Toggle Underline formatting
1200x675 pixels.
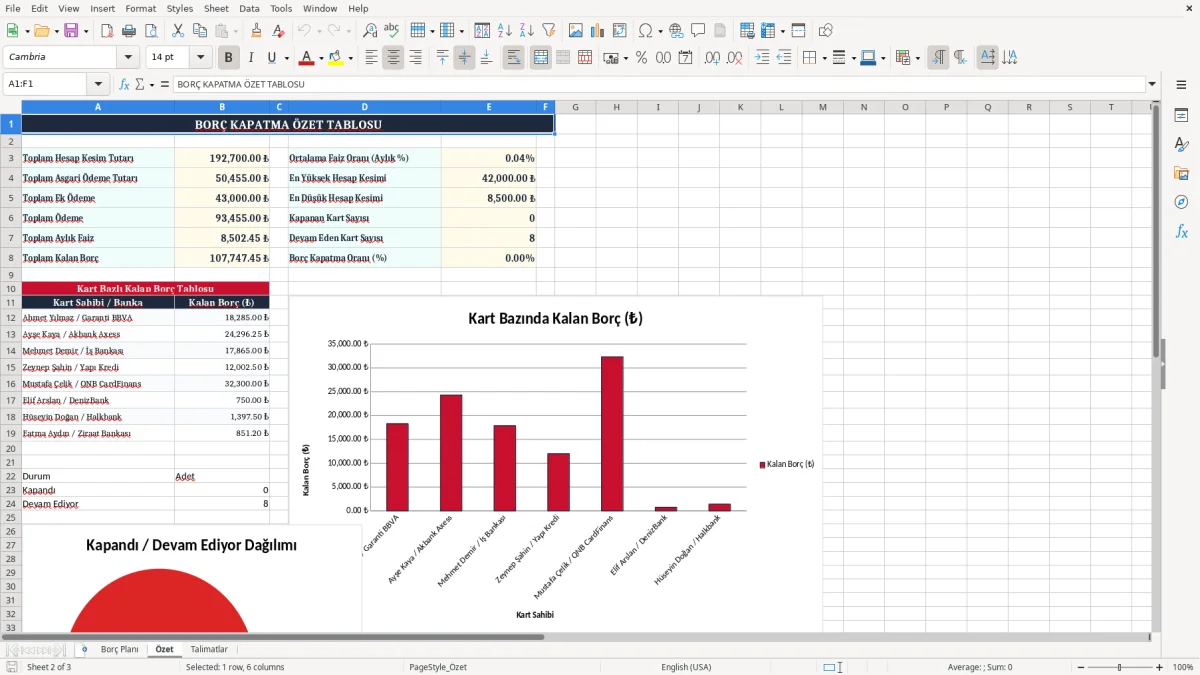pyautogui.click(x=272, y=58)
